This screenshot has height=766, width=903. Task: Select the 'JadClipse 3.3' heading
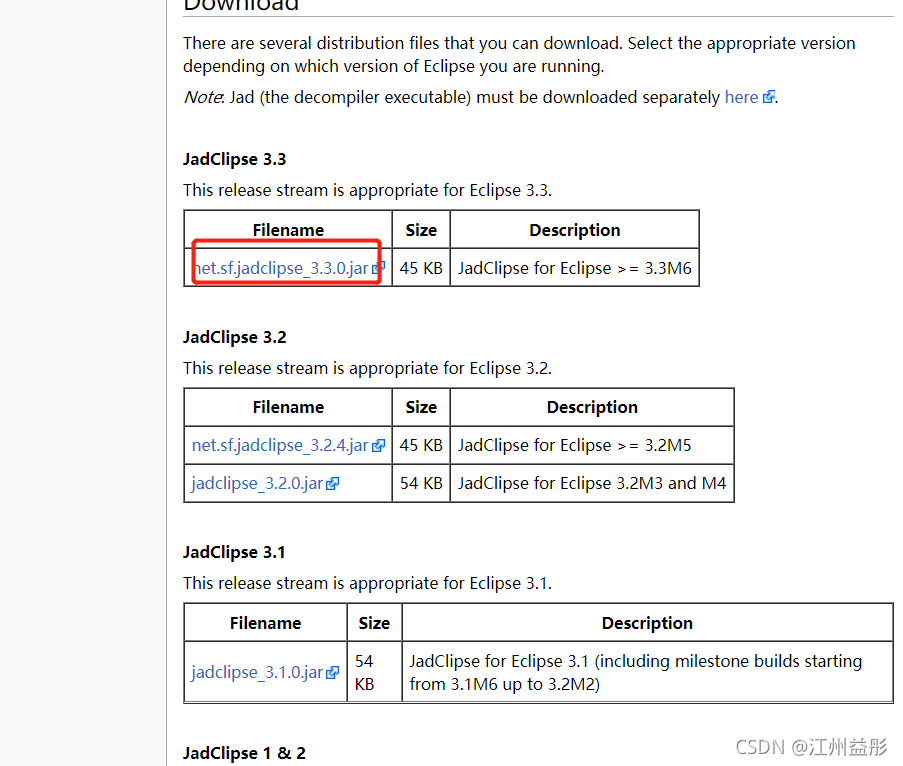click(234, 160)
